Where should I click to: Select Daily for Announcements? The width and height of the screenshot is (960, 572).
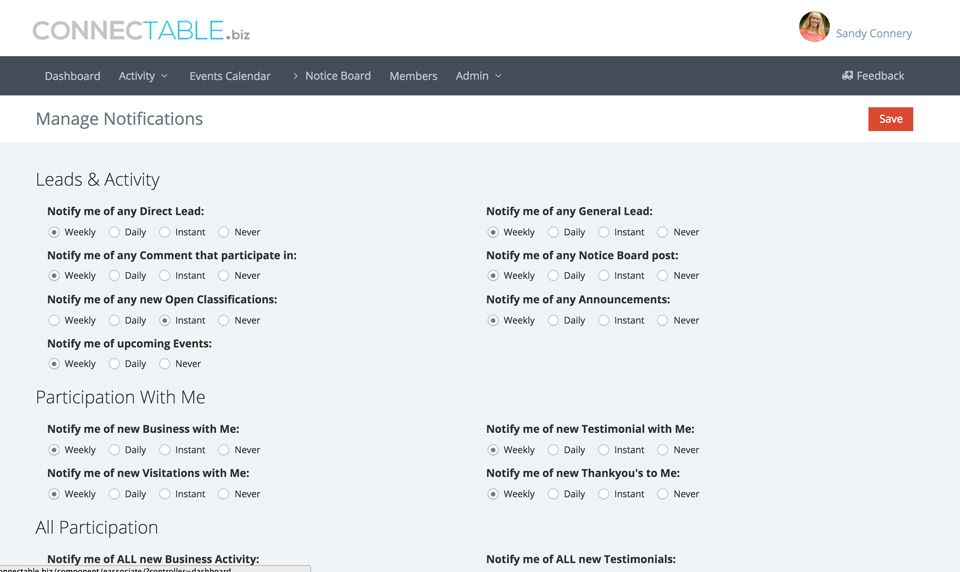point(553,320)
